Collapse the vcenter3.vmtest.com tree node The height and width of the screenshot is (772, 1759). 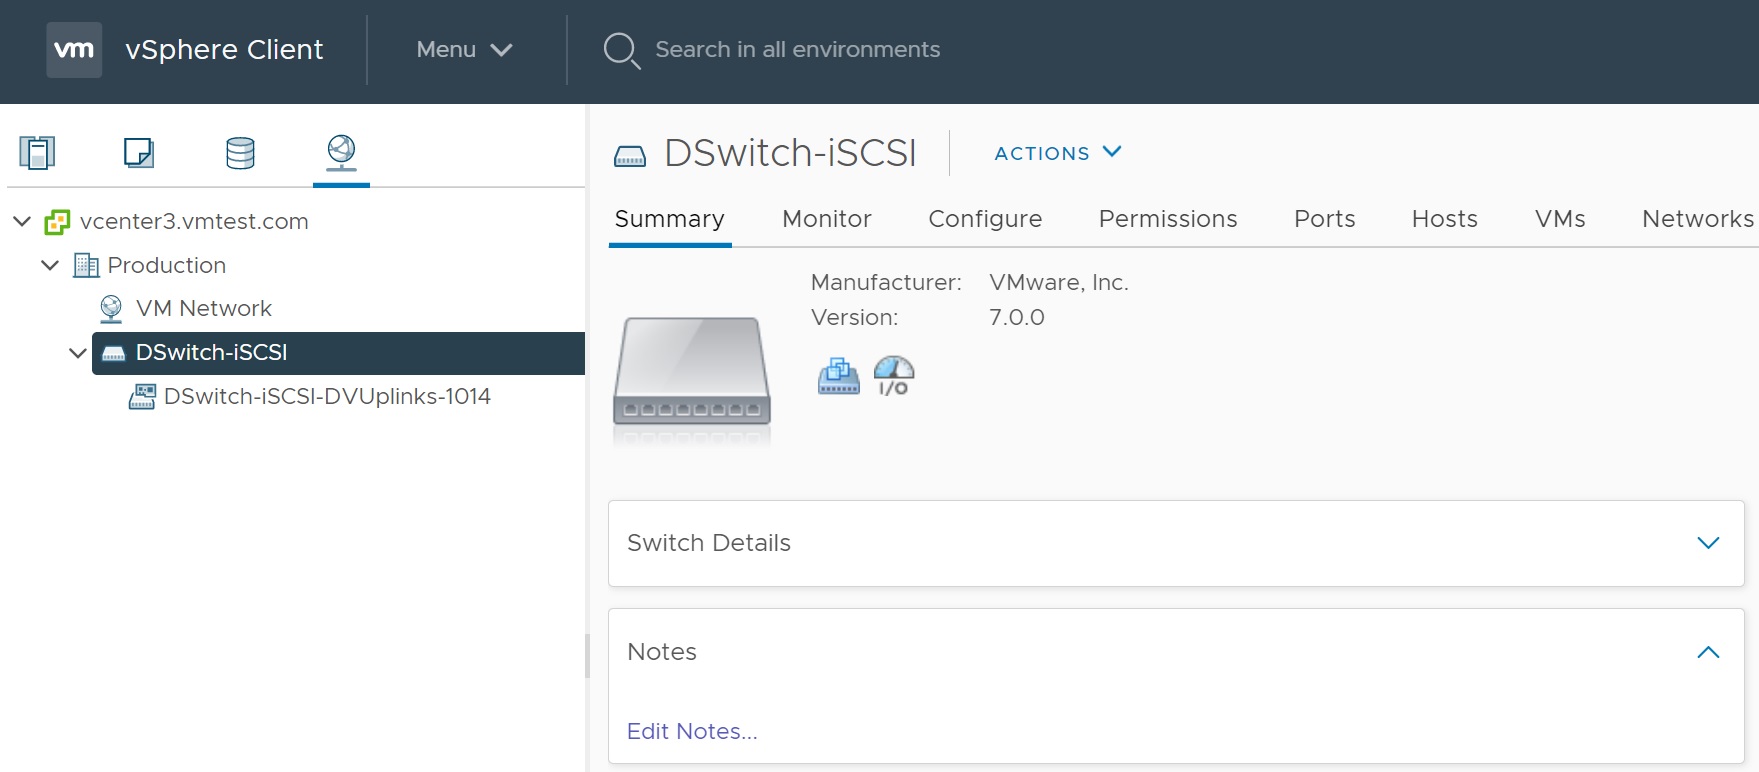(x=22, y=221)
